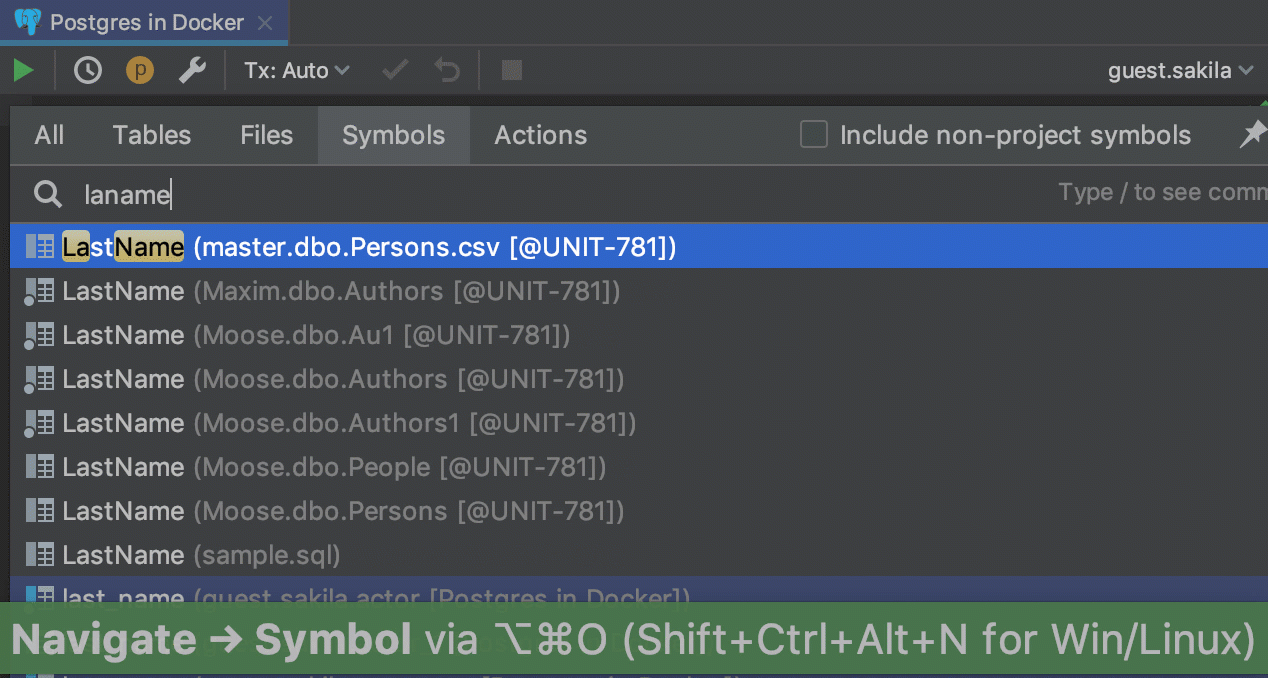Open query history clock icon
Screen dimensions: 1268x678
pyautogui.click(x=88, y=70)
